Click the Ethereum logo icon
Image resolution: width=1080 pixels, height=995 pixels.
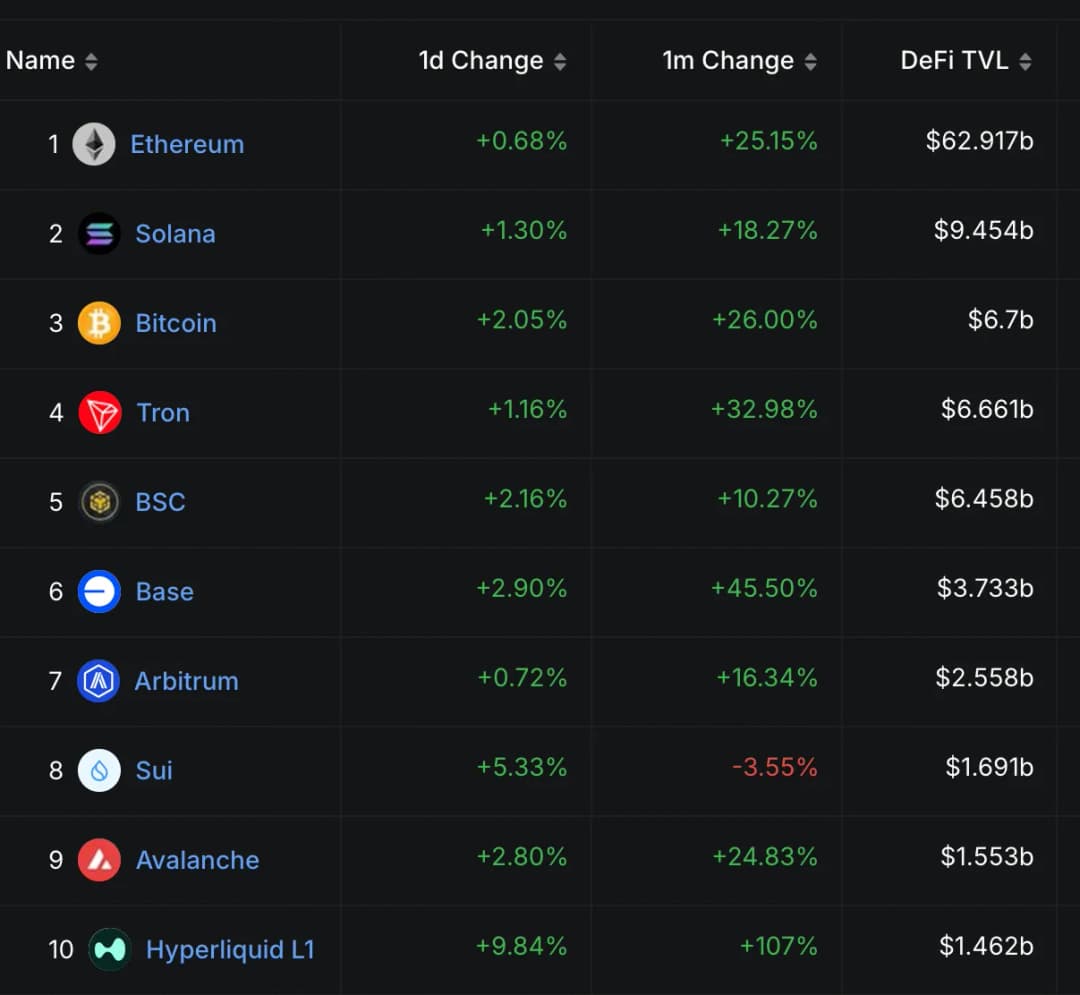(94, 144)
